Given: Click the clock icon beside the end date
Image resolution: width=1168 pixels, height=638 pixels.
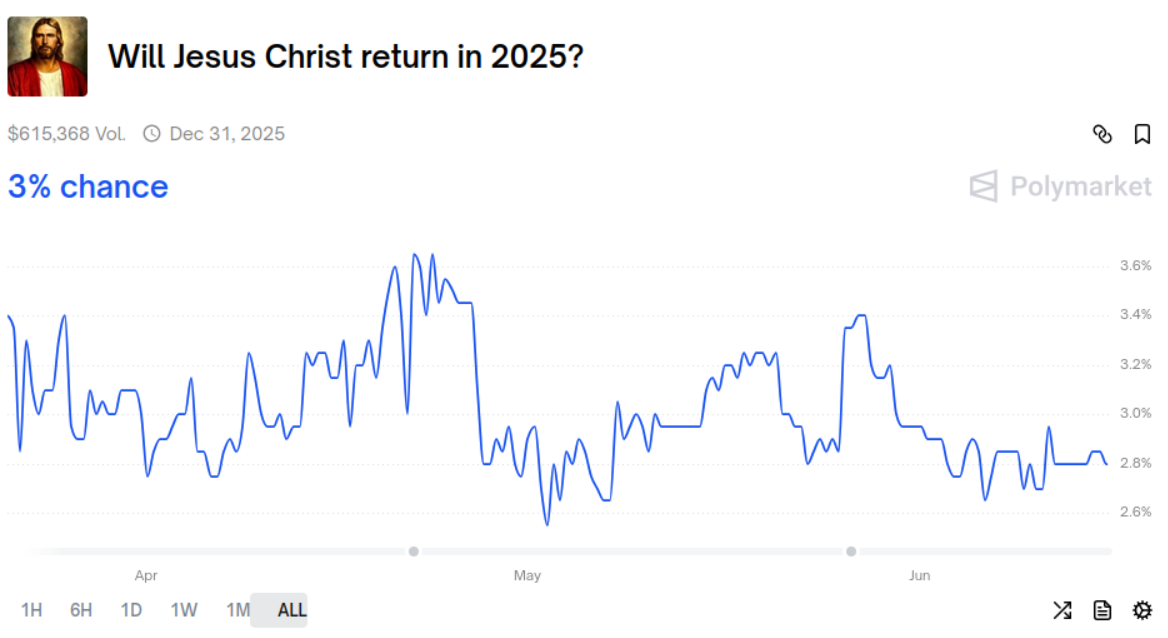Looking at the screenshot, I should (x=152, y=134).
